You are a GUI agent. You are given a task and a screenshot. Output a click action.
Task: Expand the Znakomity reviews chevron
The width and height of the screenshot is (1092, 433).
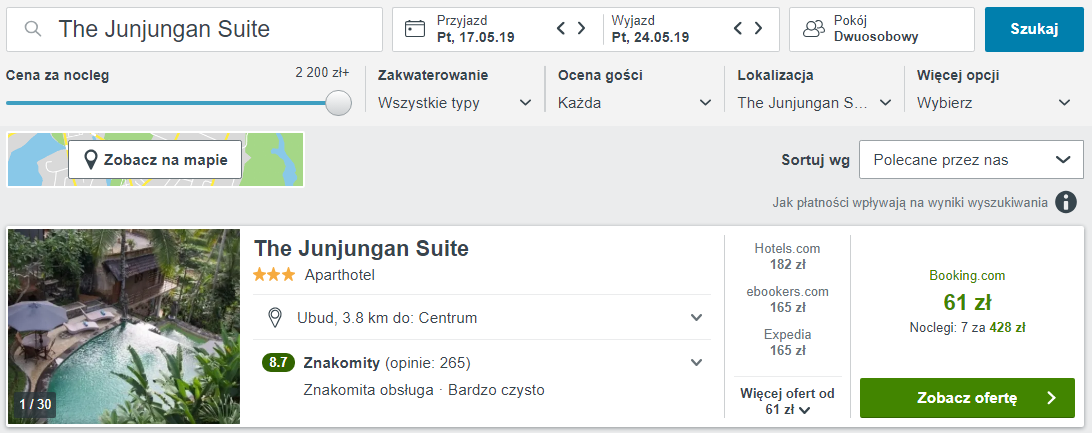[696, 363]
